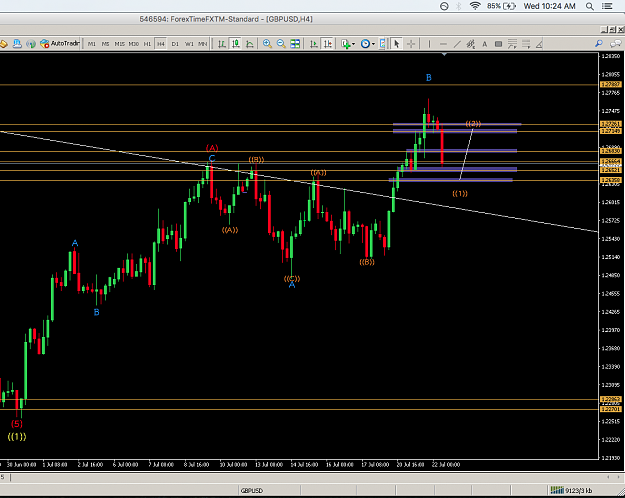Switch chart to M30 timeframe
The height and width of the screenshot is (498, 625).
(134, 44)
